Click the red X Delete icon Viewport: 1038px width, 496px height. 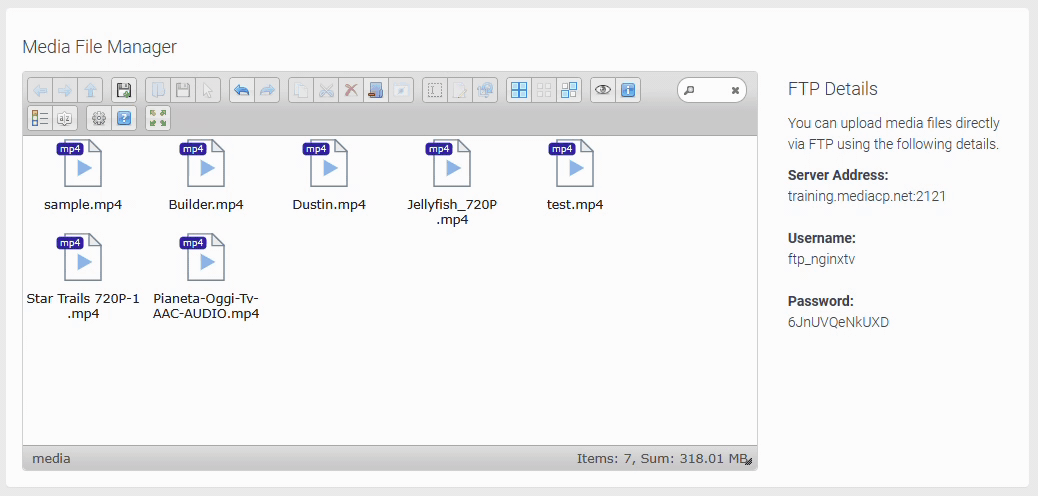coord(351,90)
